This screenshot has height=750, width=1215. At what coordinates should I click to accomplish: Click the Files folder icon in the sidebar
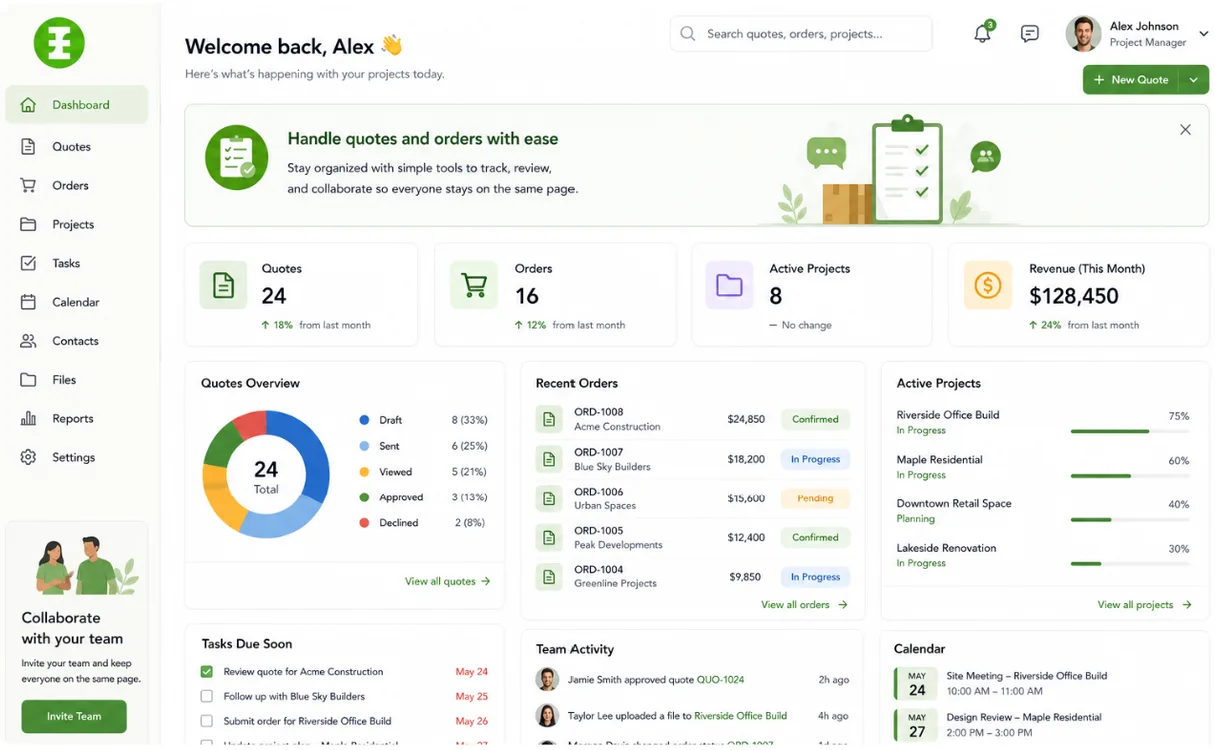(28, 380)
